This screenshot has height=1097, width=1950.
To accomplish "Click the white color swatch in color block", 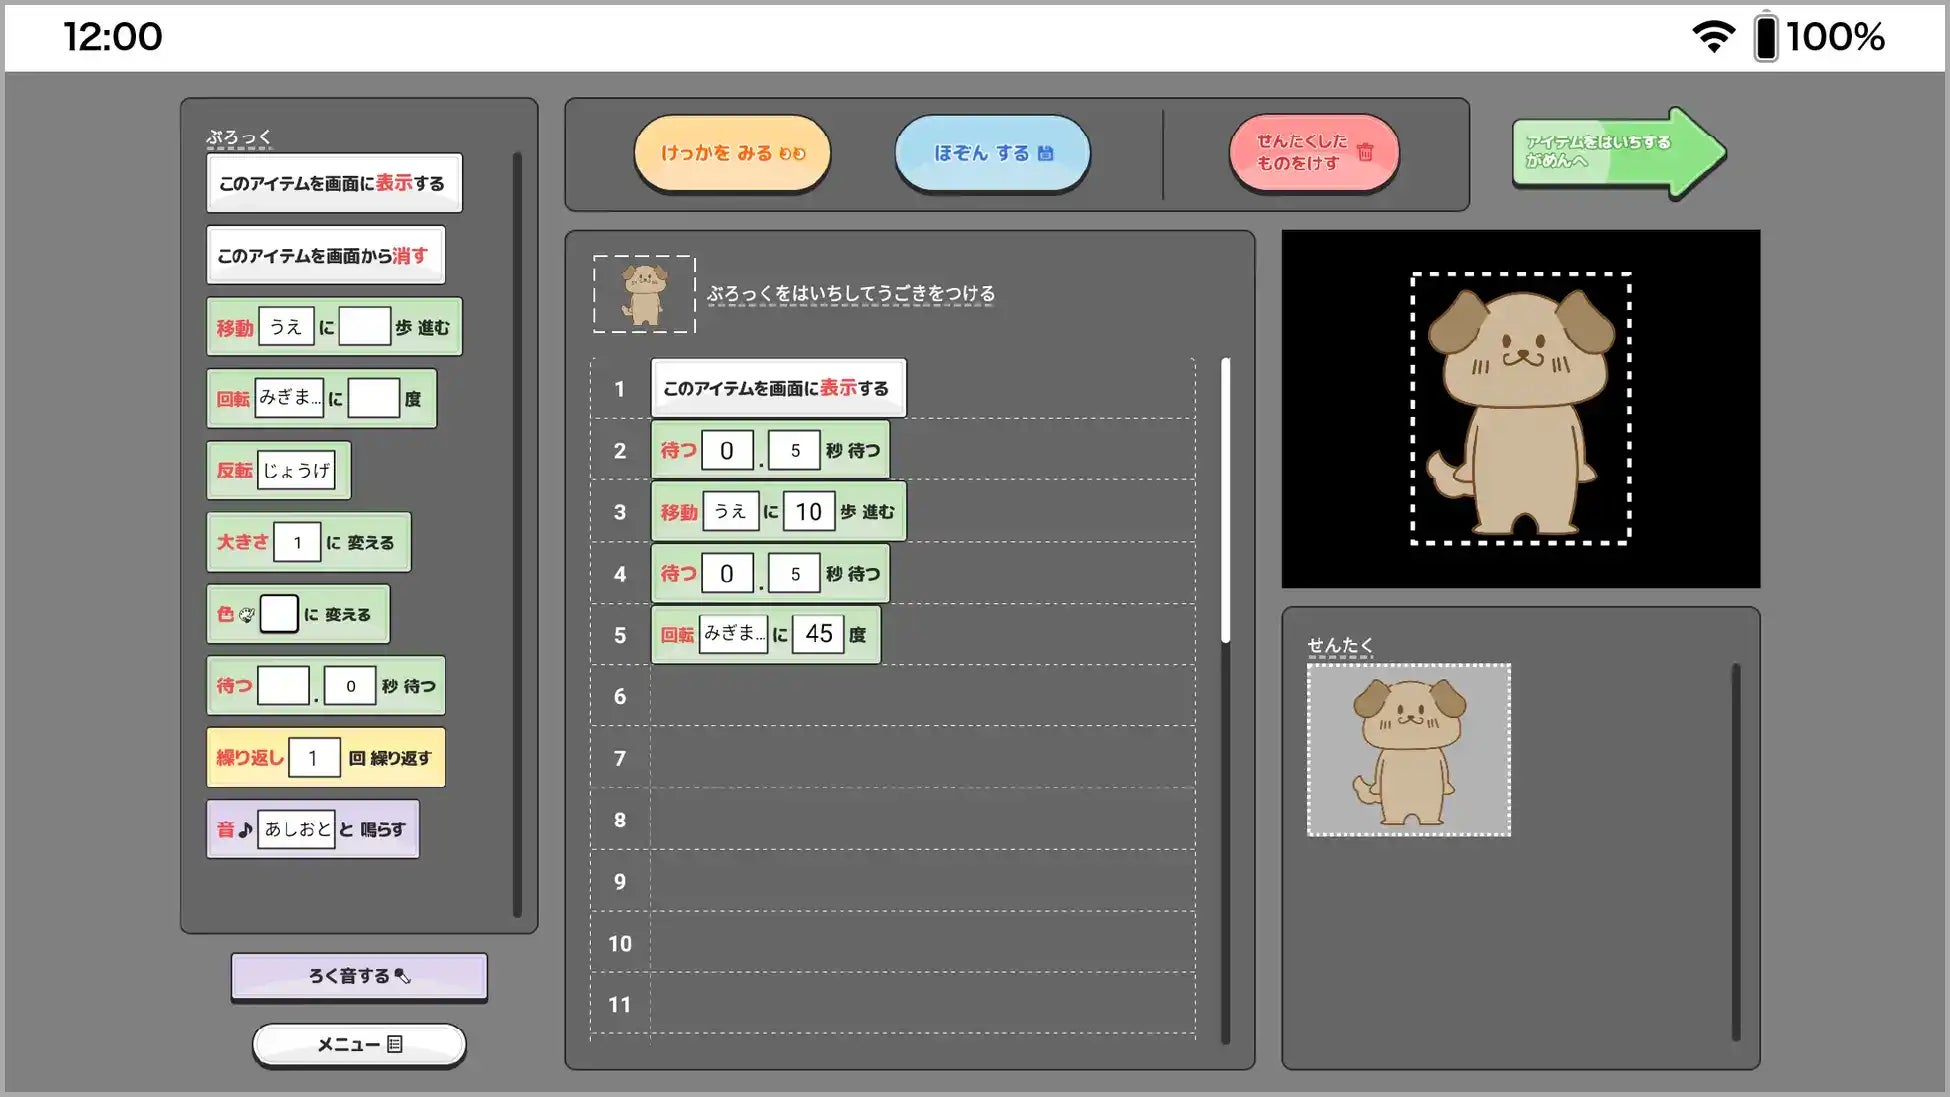I will pyautogui.click(x=279, y=614).
